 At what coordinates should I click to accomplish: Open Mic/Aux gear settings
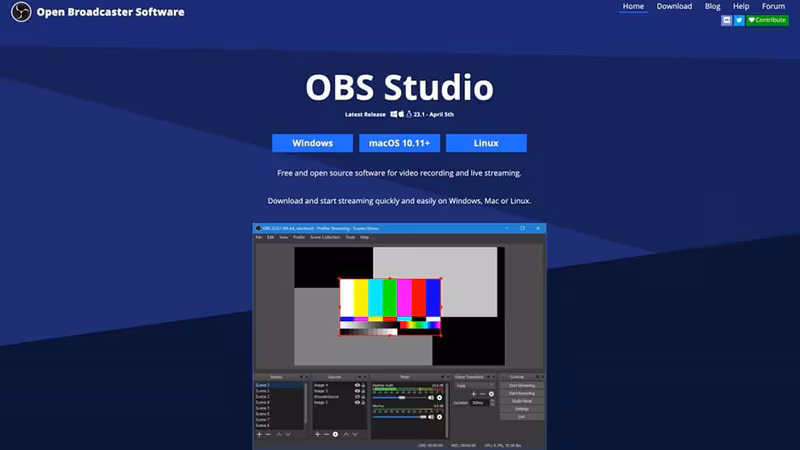[439, 417]
